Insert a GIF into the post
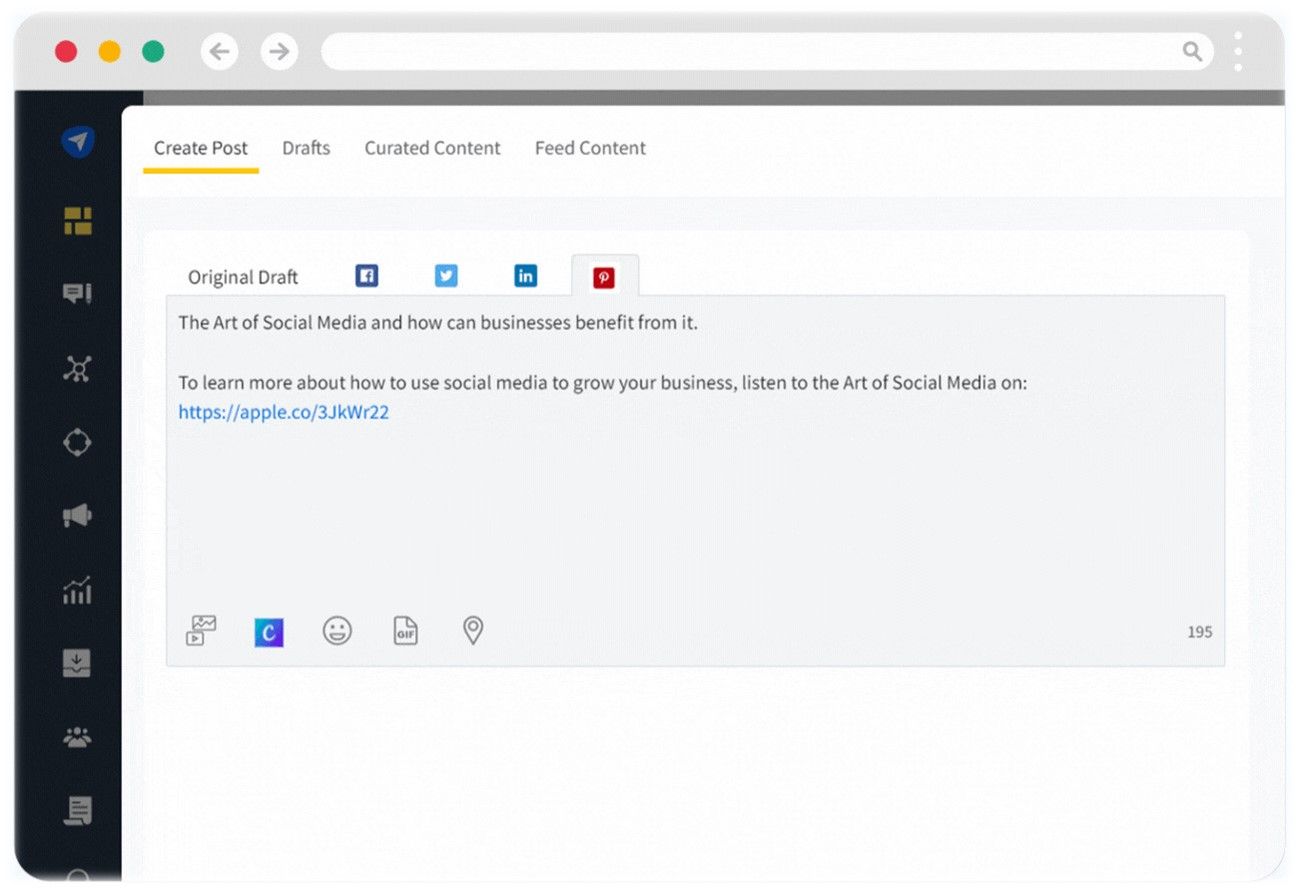 click(x=405, y=630)
